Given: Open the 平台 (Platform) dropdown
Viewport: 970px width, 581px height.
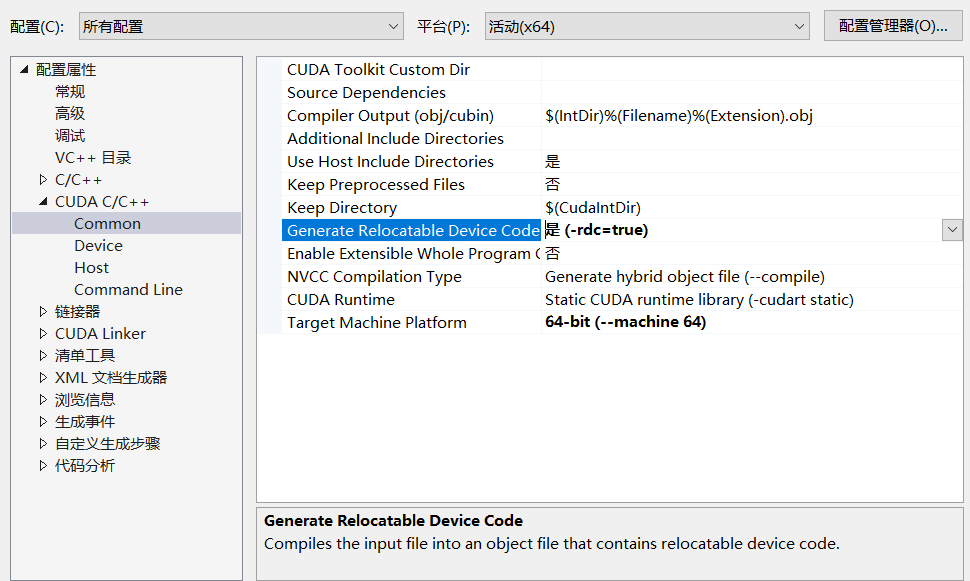Looking at the screenshot, I should [647, 26].
